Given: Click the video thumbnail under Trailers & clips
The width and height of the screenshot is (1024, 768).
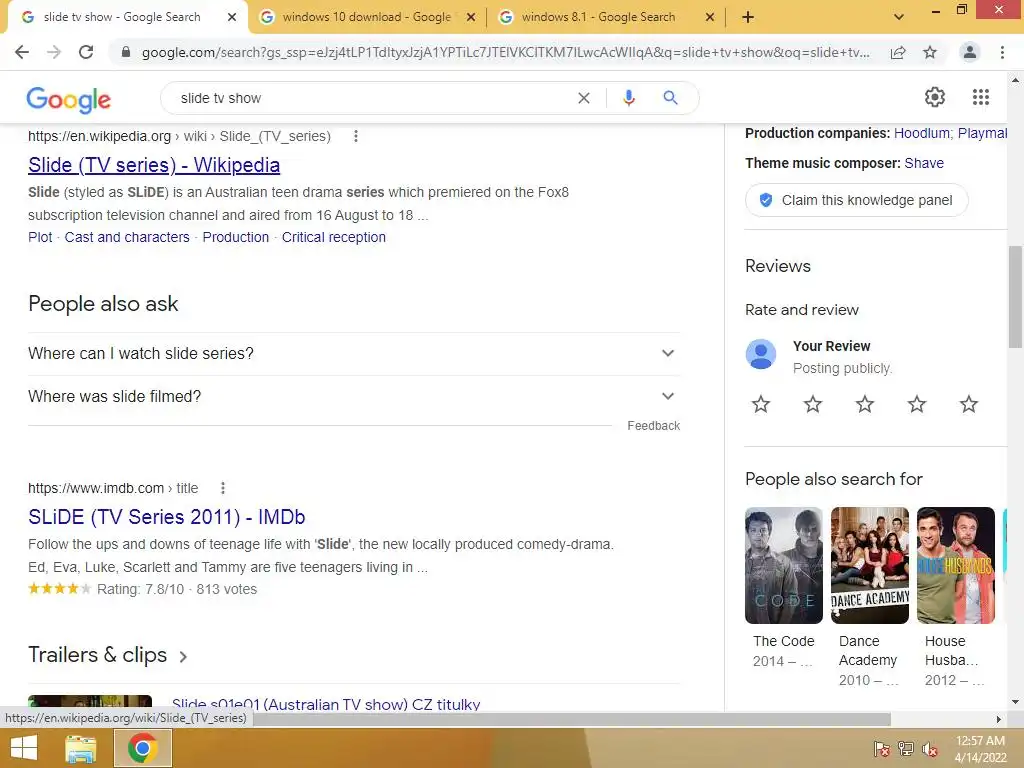Looking at the screenshot, I should tap(90, 703).
